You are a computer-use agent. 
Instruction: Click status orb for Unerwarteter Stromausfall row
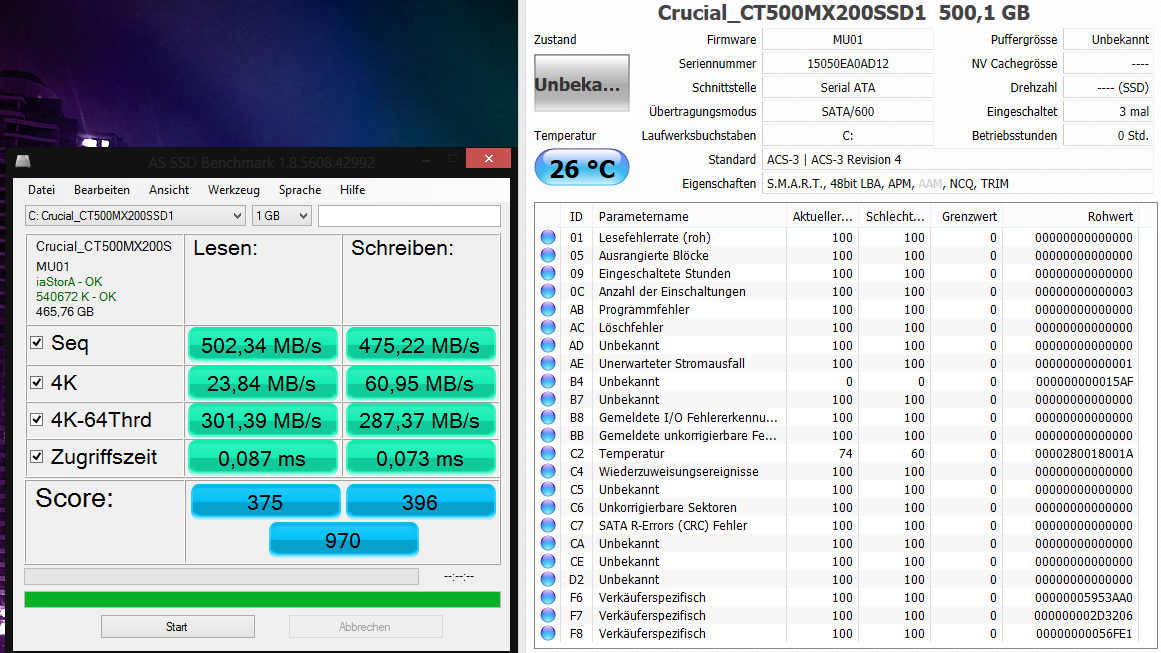[548, 363]
